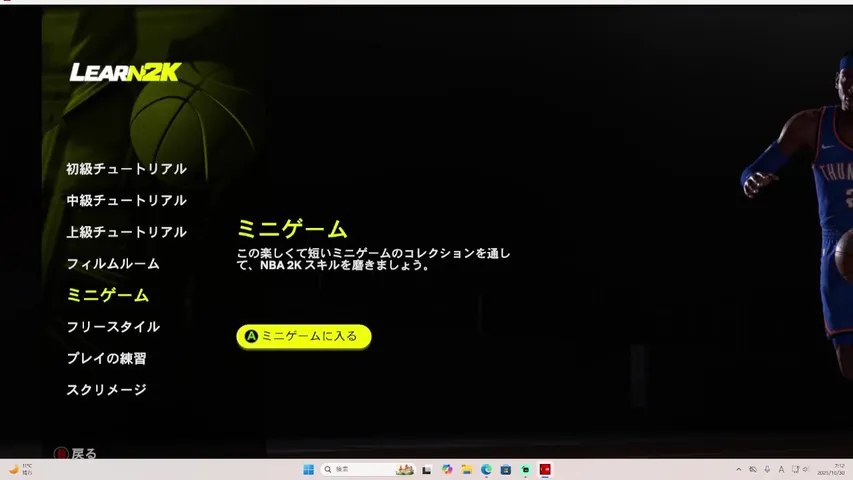Image resolution: width=853 pixels, height=480 pixels.
Task: Click the microphone tray icon
Action: tap(767, 470)
